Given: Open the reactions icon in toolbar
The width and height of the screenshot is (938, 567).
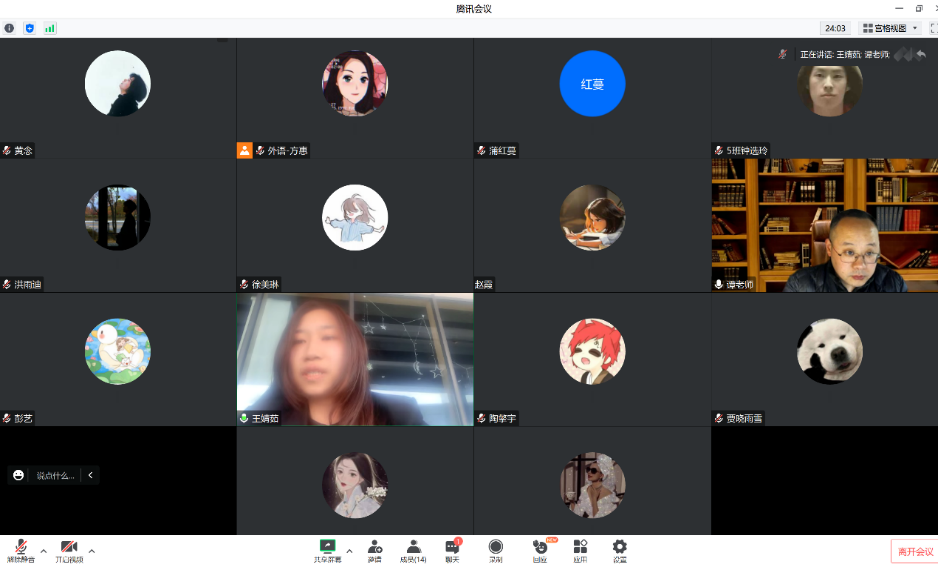Looking at the screenshot, I should coord(540,549).
